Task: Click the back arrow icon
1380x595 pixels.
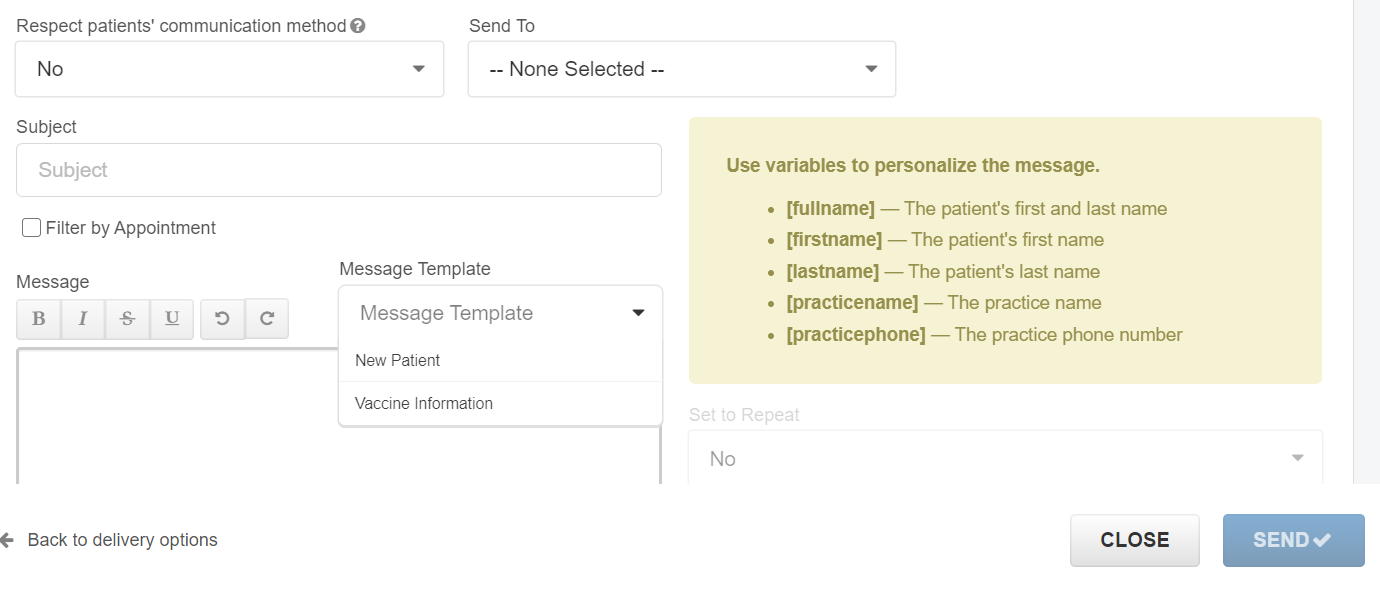Action: tap(7, 540)
